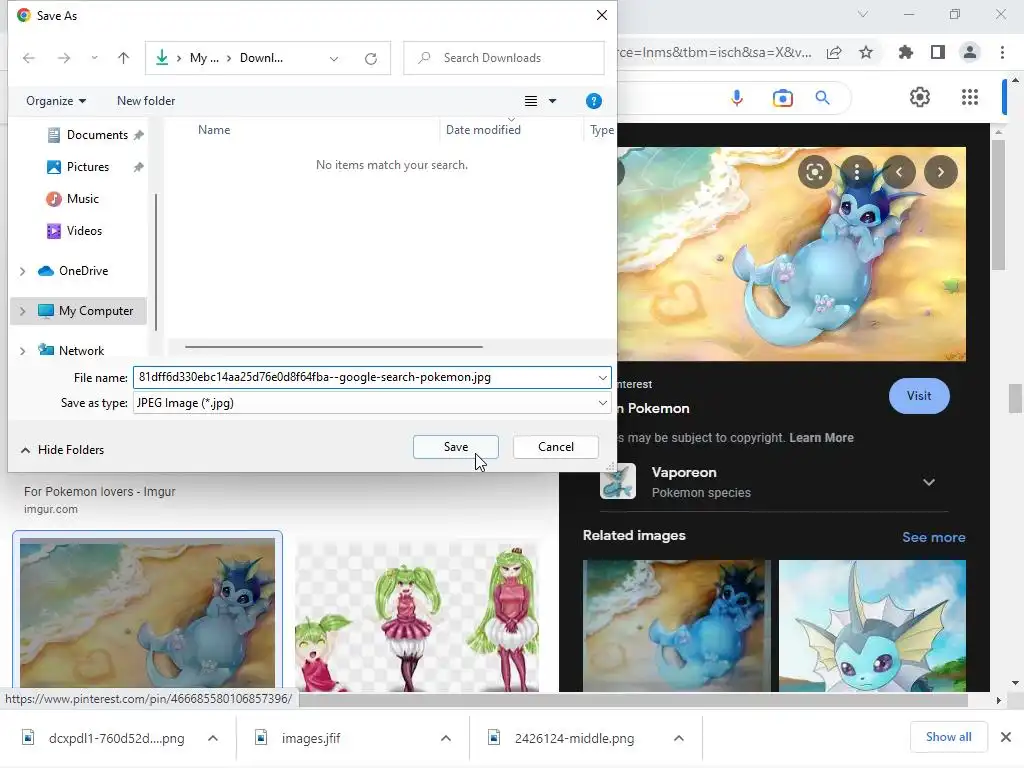
Task: Click the Save button
Action: (x=456, y=447)
